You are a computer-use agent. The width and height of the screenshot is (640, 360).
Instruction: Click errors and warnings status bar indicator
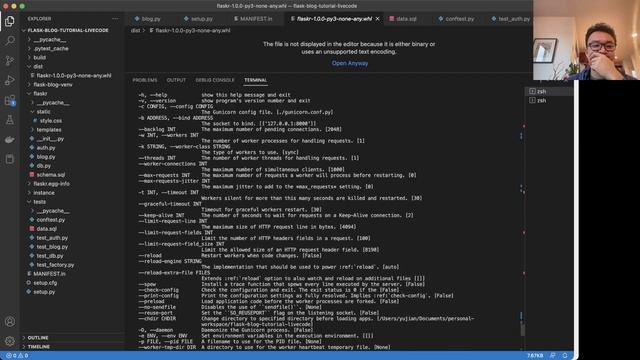(x=17, y=356)
